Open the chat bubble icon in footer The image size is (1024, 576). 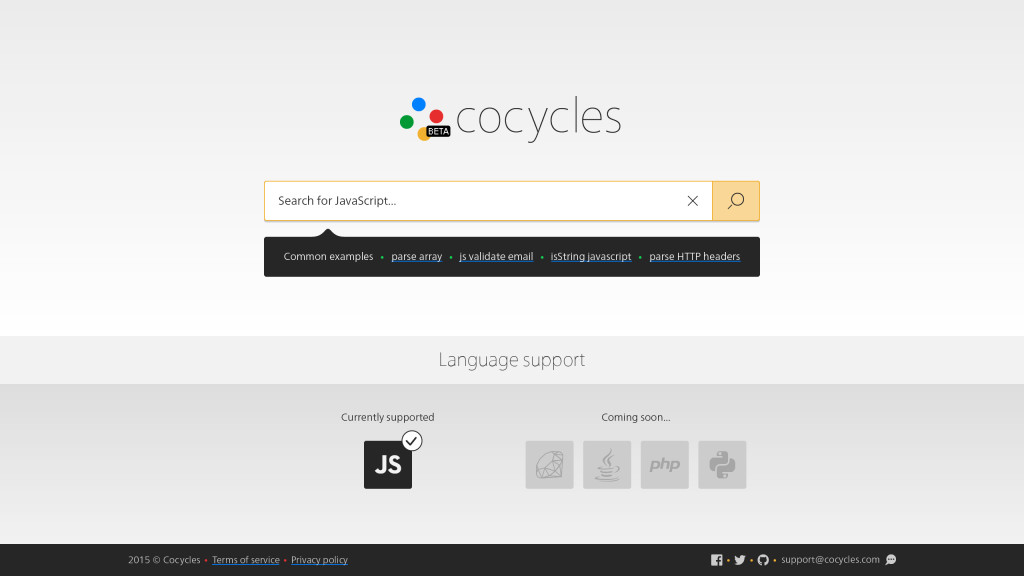891,560
